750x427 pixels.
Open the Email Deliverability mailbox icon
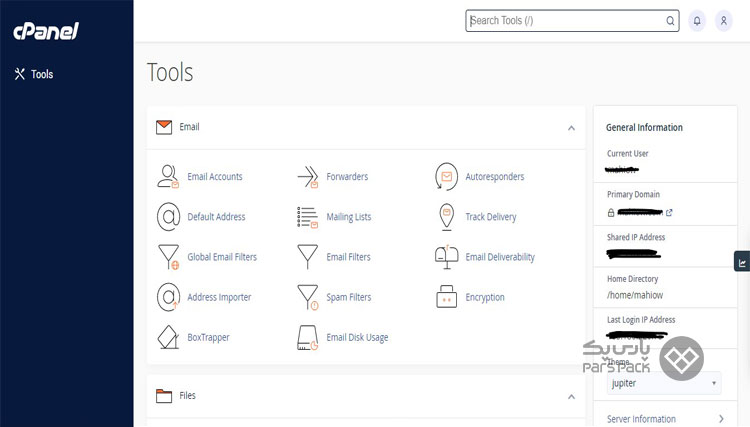pyautogui.click(x=446, y=257)
